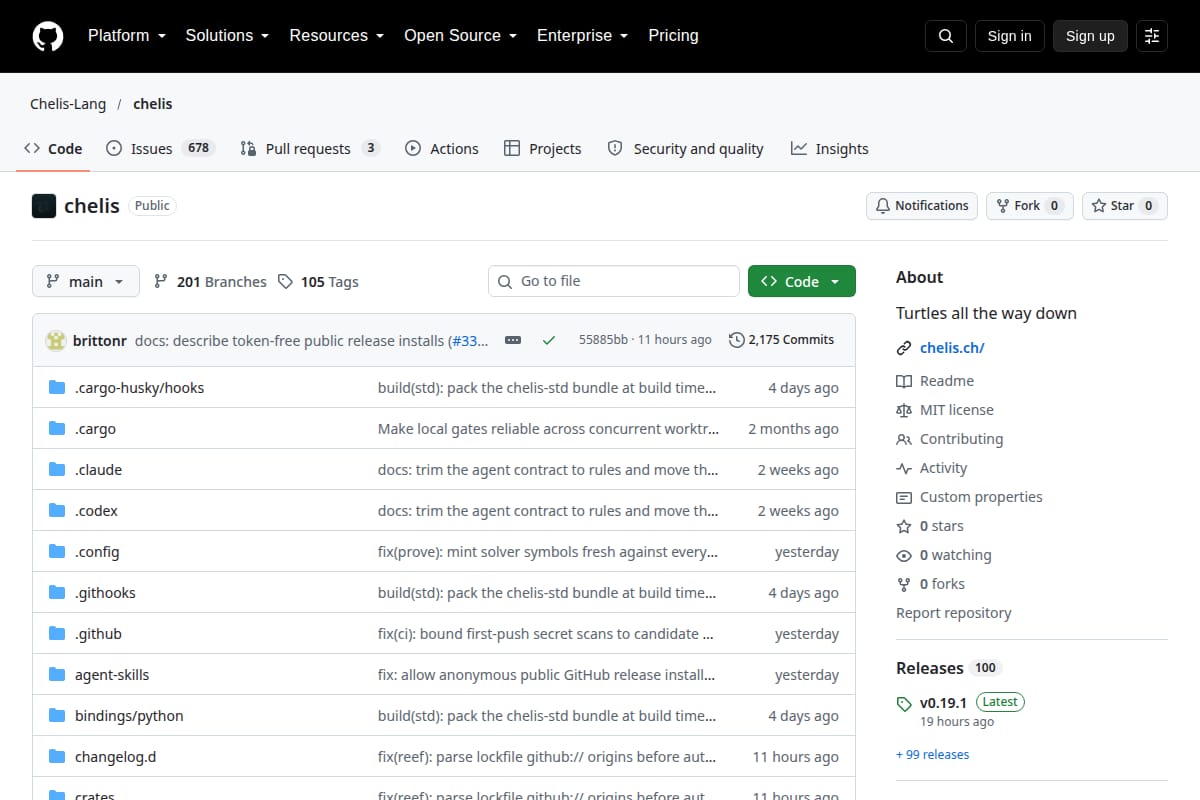Viewport: 1200px width, 800px height.
Task: Click the v0.19.1 release tag icon
Action: 904,703
